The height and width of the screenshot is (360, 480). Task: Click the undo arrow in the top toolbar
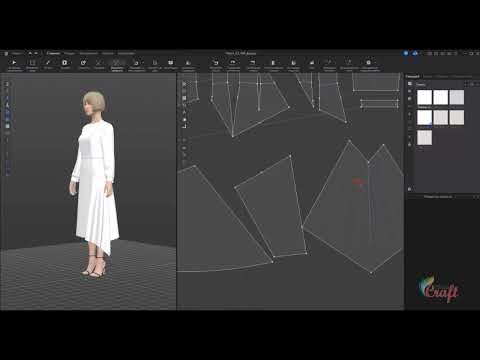[216, 62]
